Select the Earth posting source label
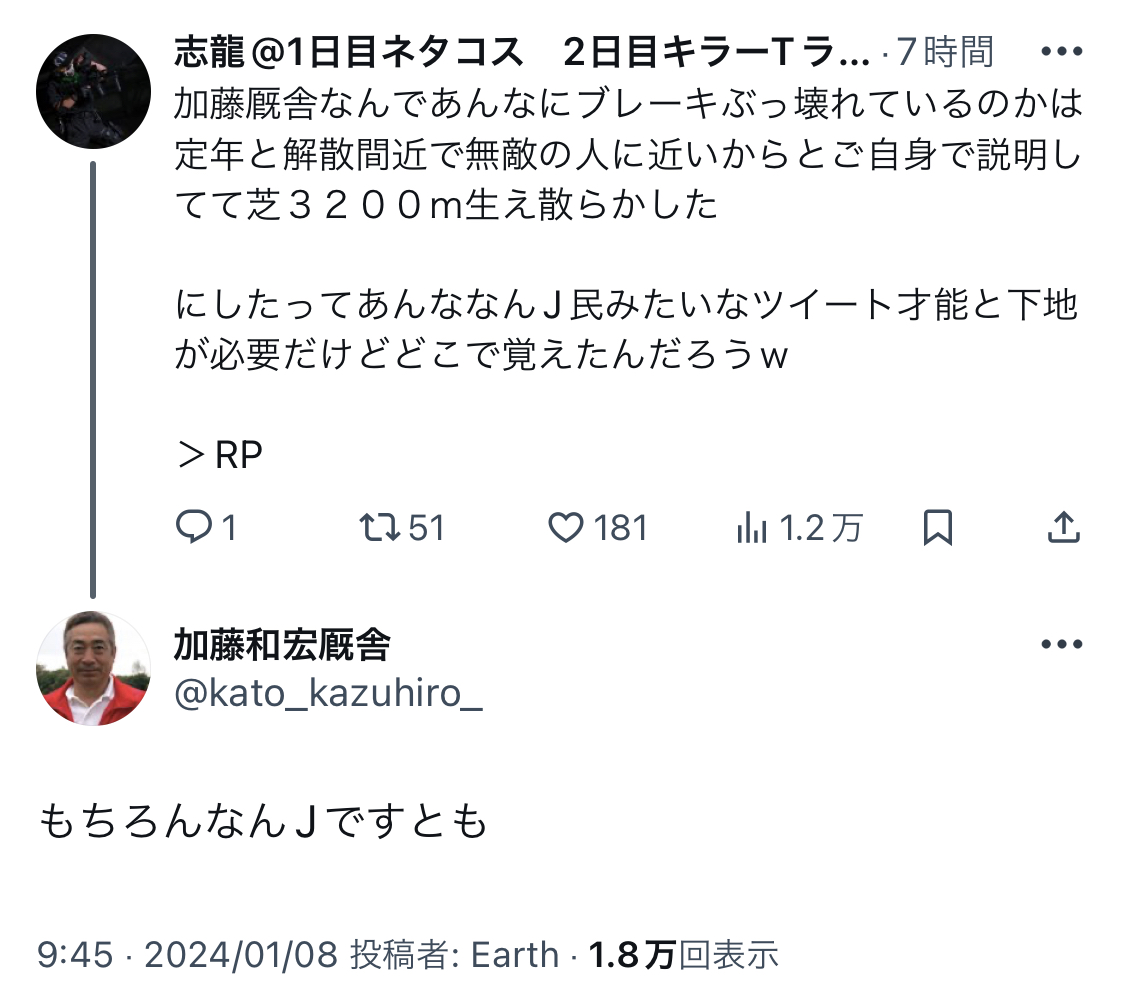1125x1008 pixels. click(x=514, y=955)
